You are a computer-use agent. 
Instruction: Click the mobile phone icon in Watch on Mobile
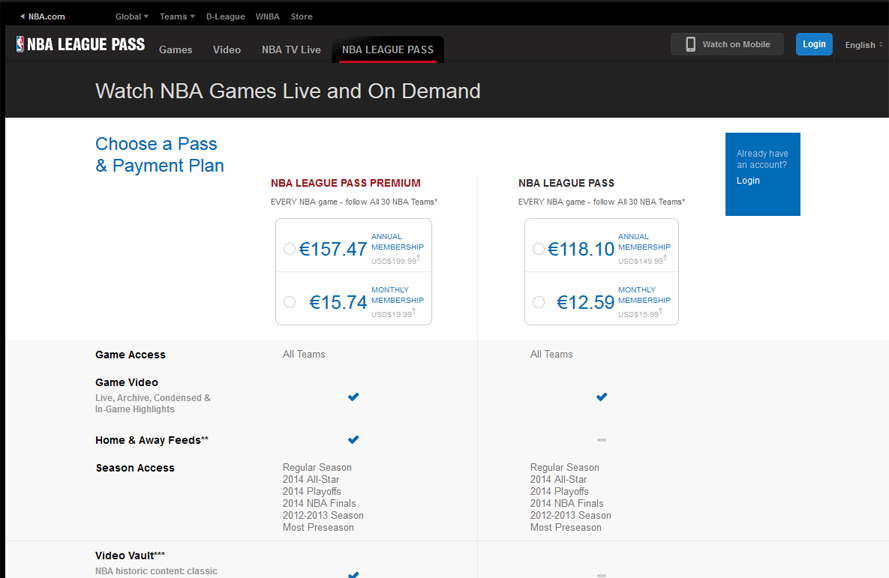point(690,44)
